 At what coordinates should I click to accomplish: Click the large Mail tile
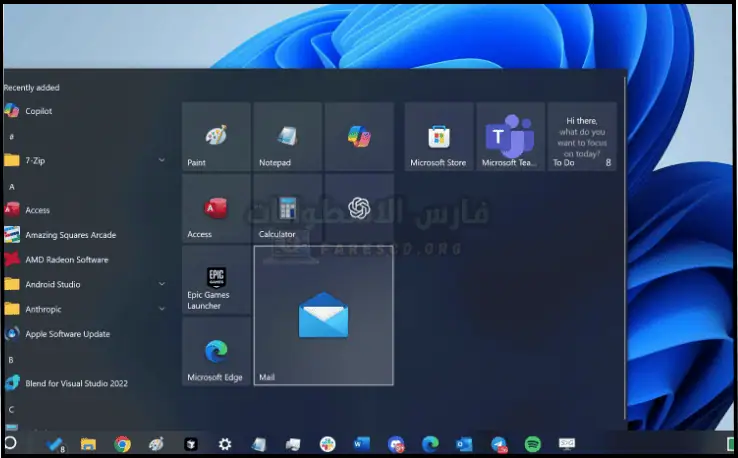click(323, 316)
